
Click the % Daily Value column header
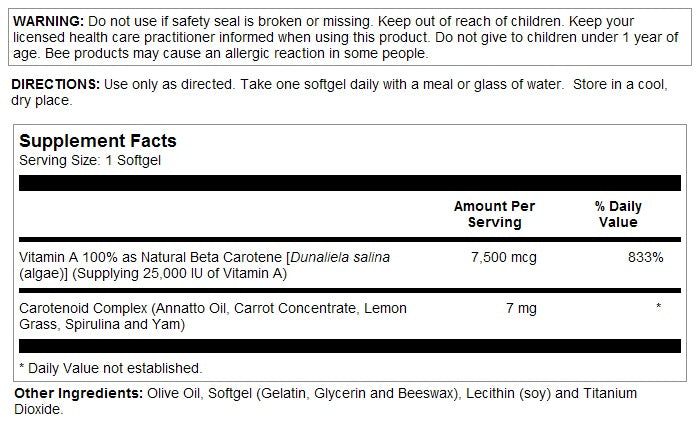point(618,214)
